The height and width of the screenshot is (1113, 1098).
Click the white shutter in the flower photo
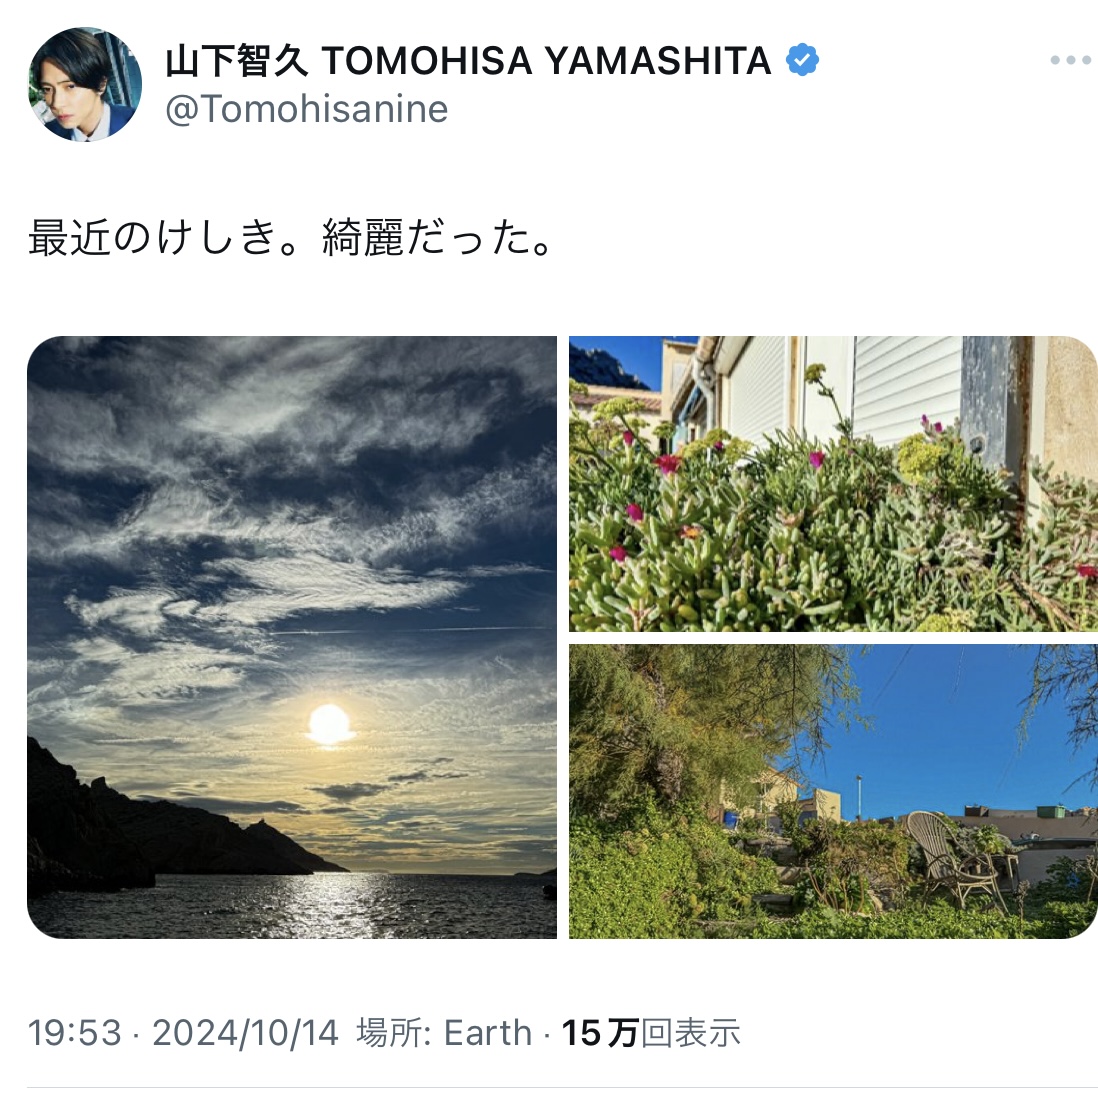pos(906,389)
